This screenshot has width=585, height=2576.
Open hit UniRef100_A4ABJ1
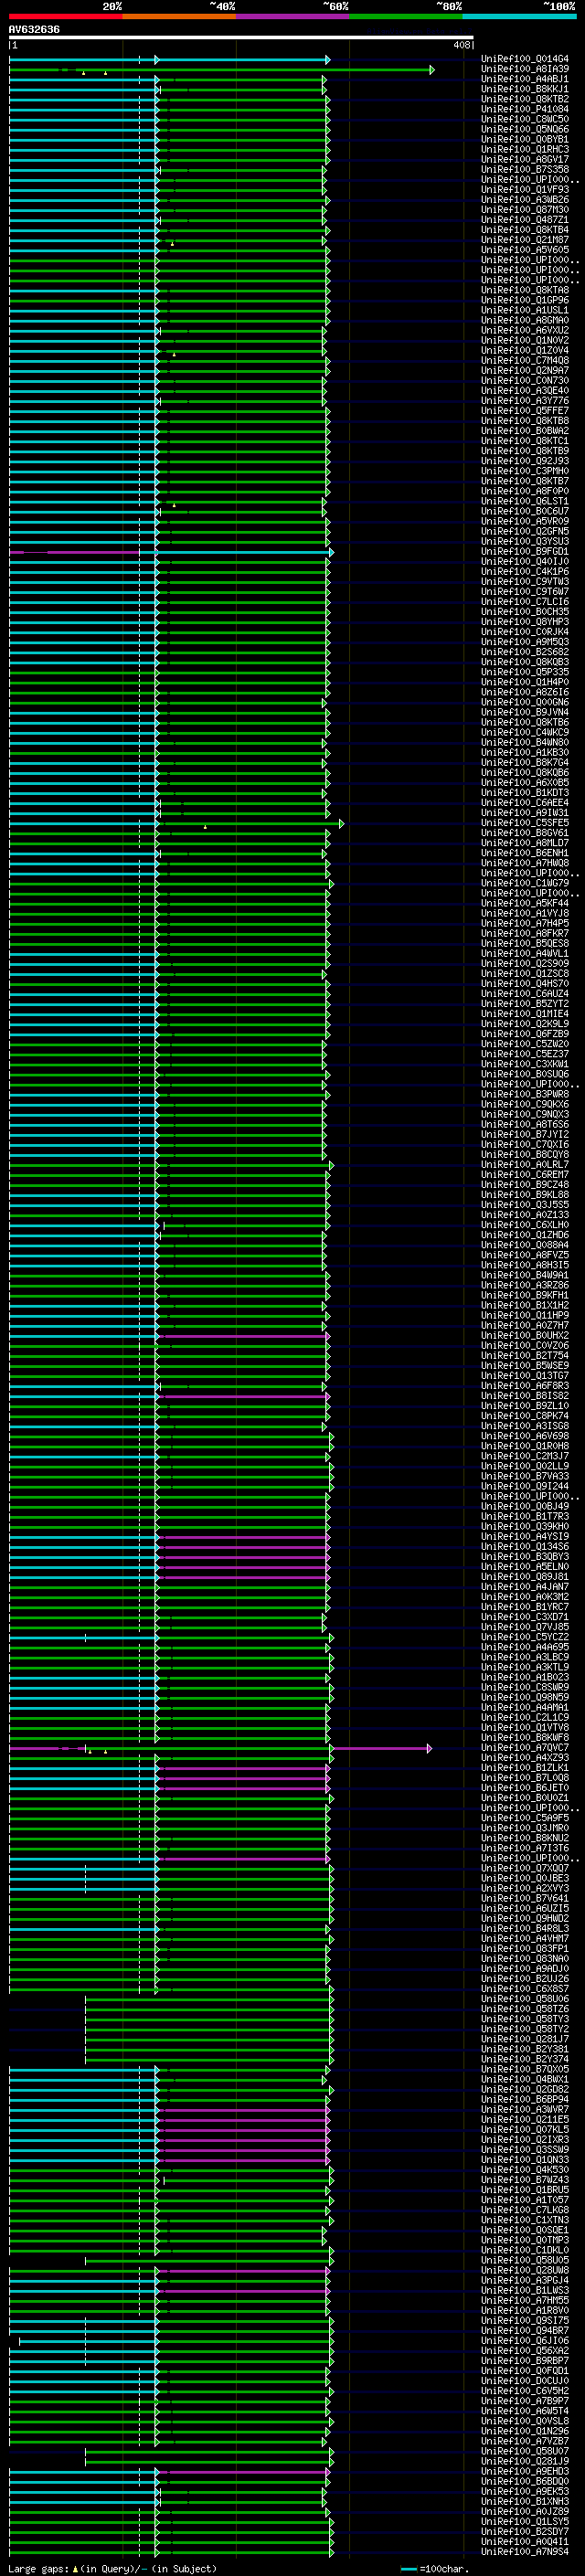[x=524, y=79]
